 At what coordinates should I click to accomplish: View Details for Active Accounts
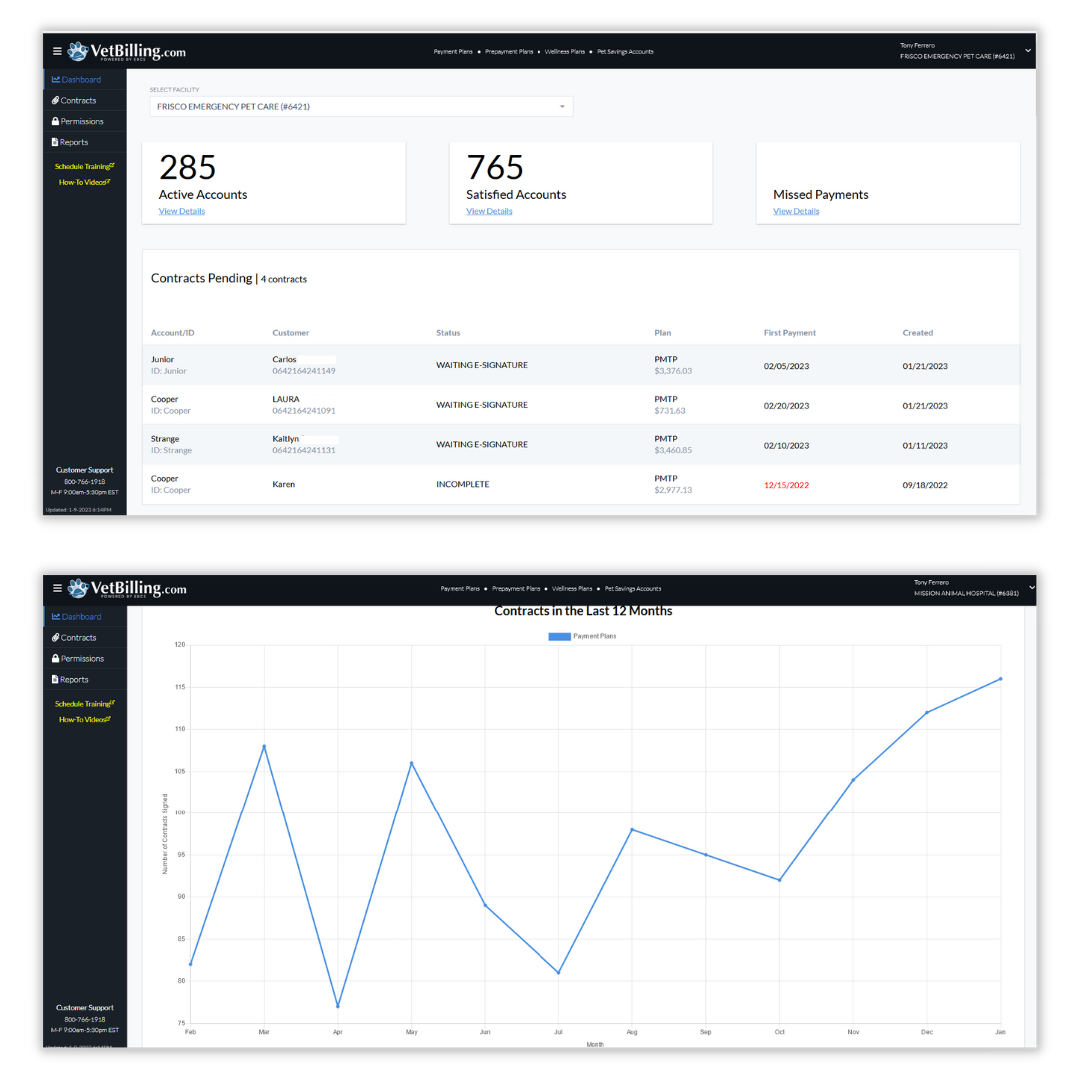pos(182,211)
